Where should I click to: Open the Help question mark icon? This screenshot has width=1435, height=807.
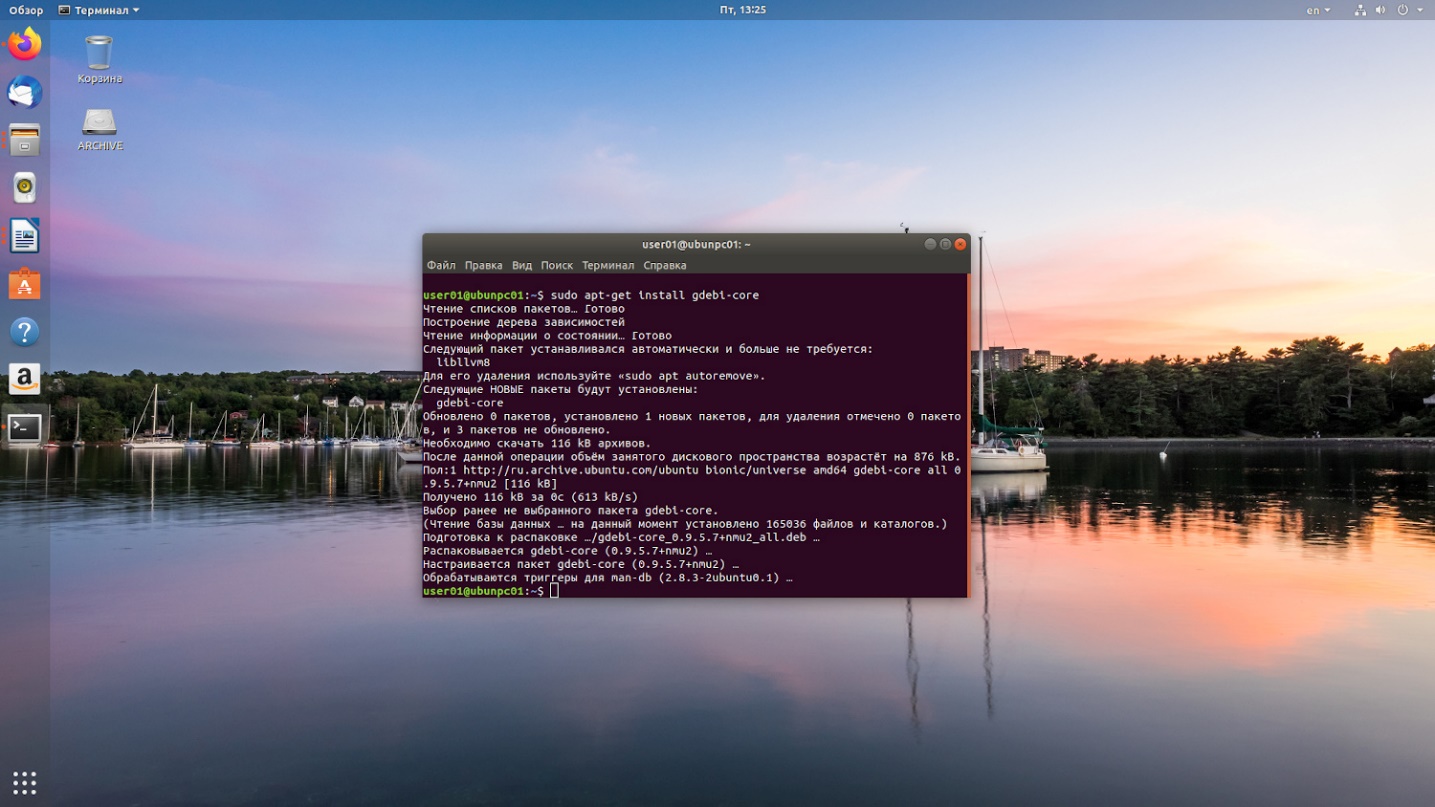(x=25, y=332)
